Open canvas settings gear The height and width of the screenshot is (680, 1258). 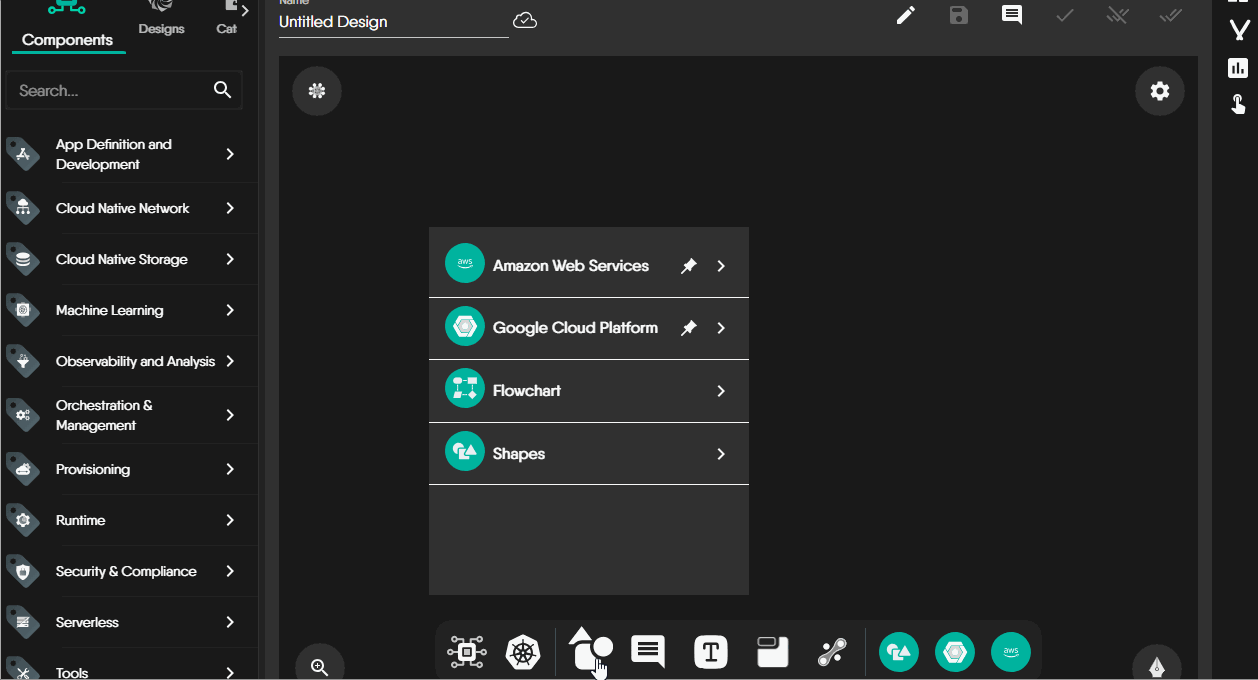(1159, 91)
